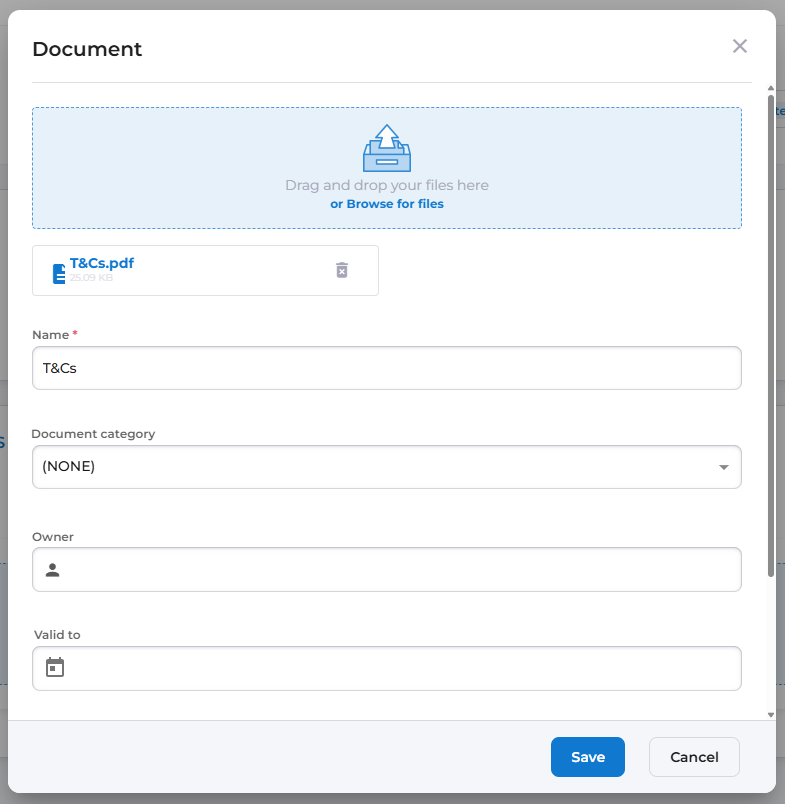785x804 pixels.
Task: Click the 'Drag and drop your files here' zone
Action: [387, 185]
